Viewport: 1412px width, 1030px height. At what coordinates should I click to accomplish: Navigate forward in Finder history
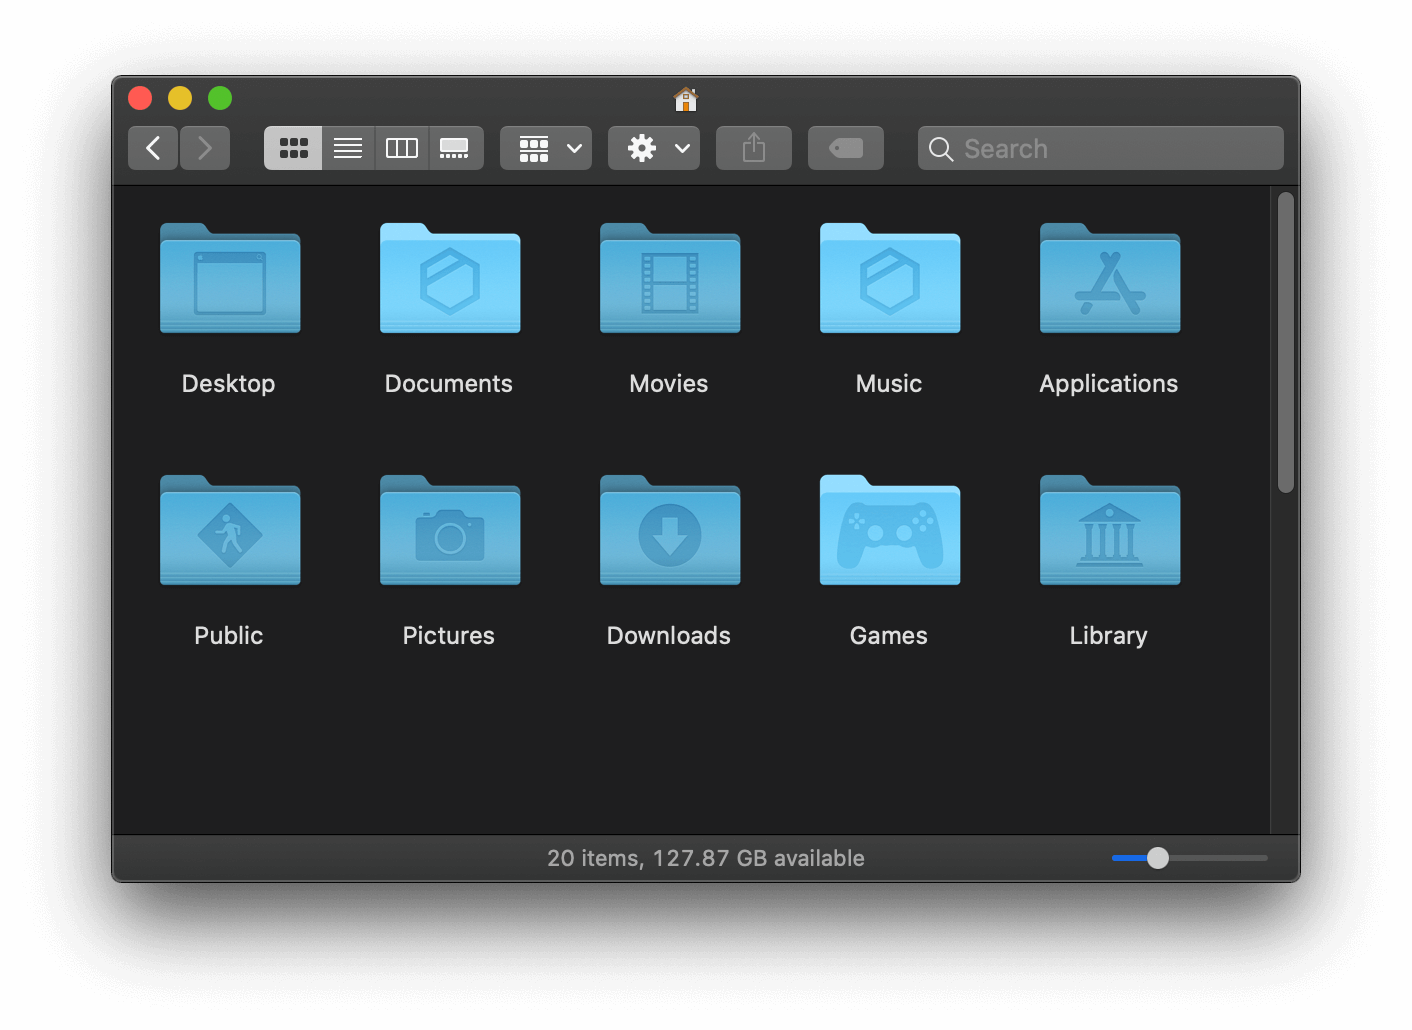[205, 147]
